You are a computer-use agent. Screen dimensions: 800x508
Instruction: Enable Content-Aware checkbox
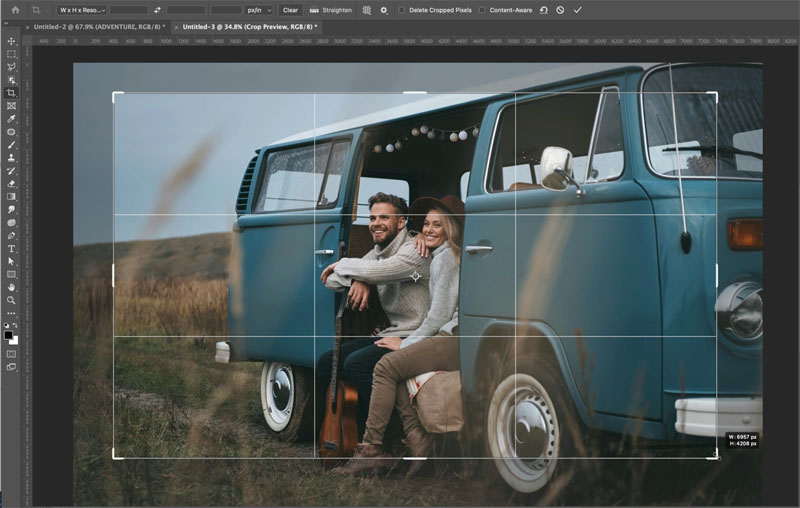[482, 10]
